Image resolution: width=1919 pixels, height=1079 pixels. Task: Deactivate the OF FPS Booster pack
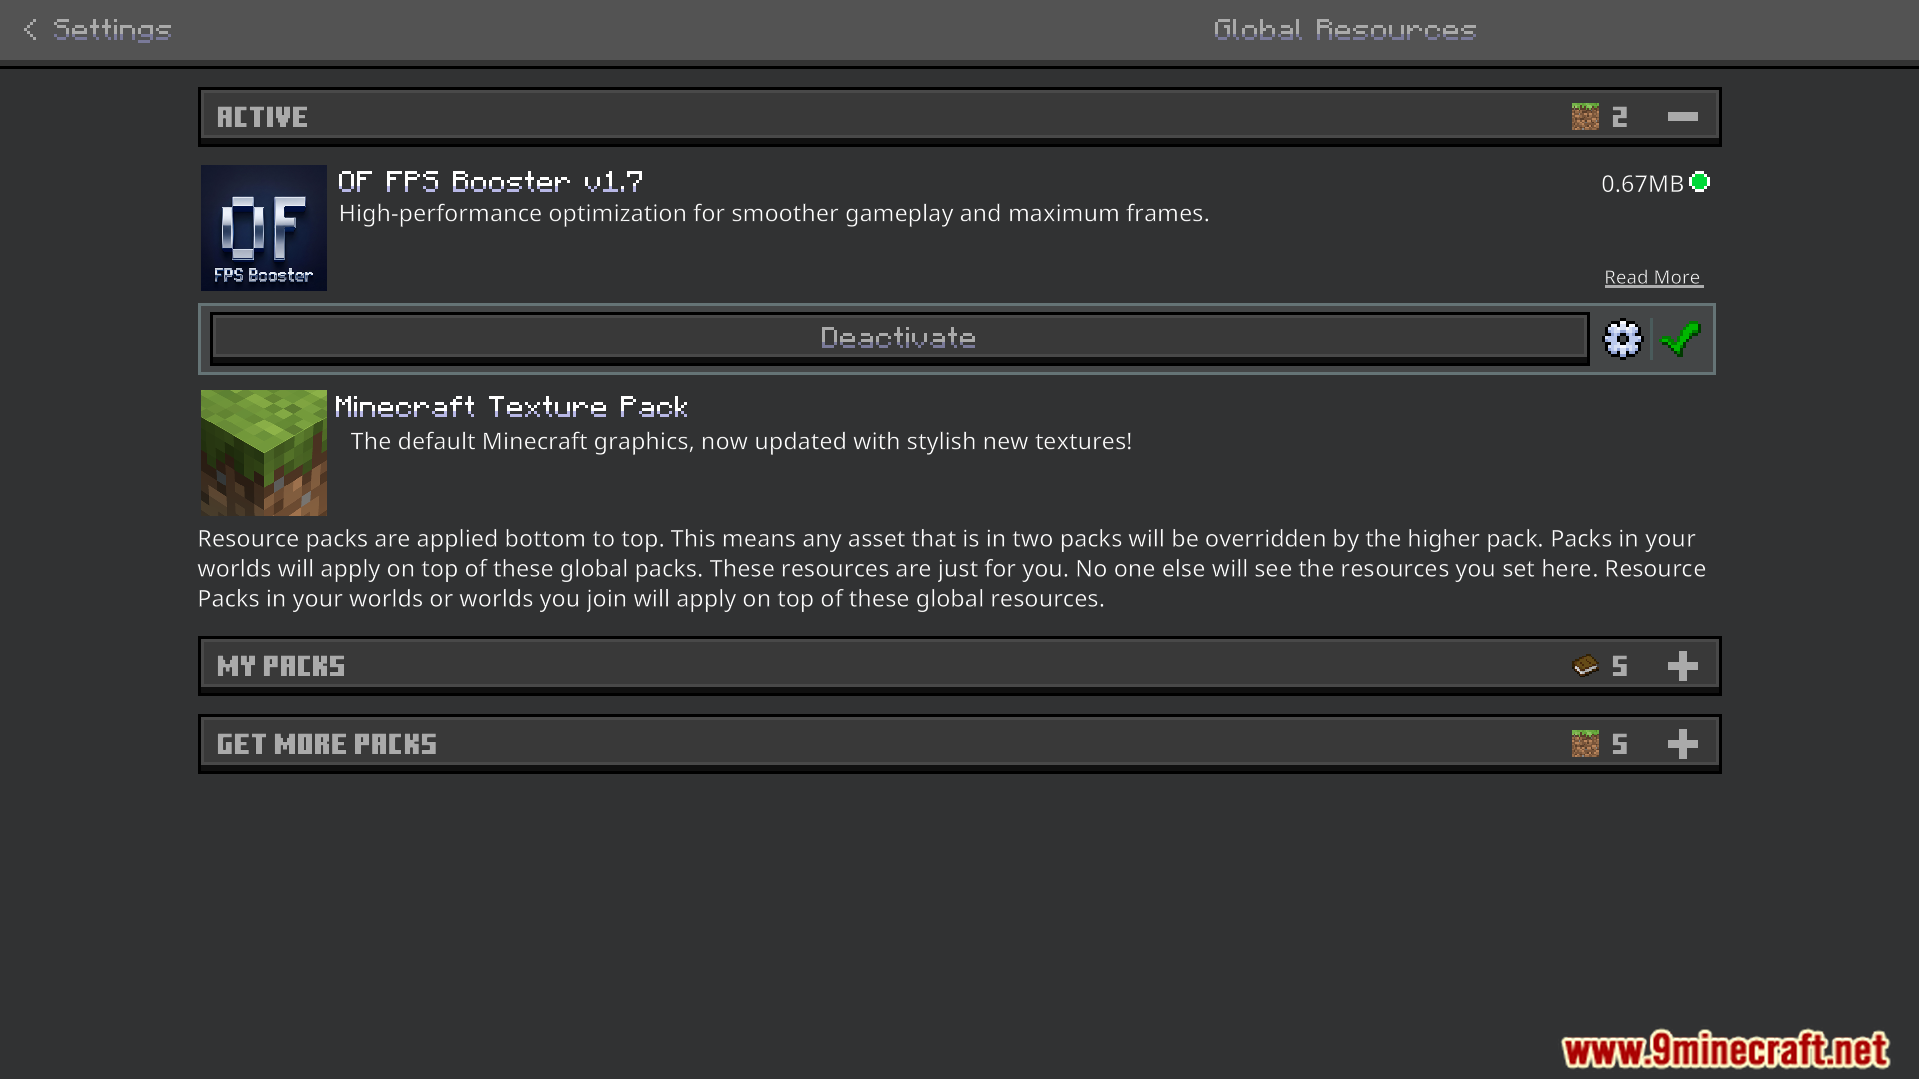pos(899,338)
